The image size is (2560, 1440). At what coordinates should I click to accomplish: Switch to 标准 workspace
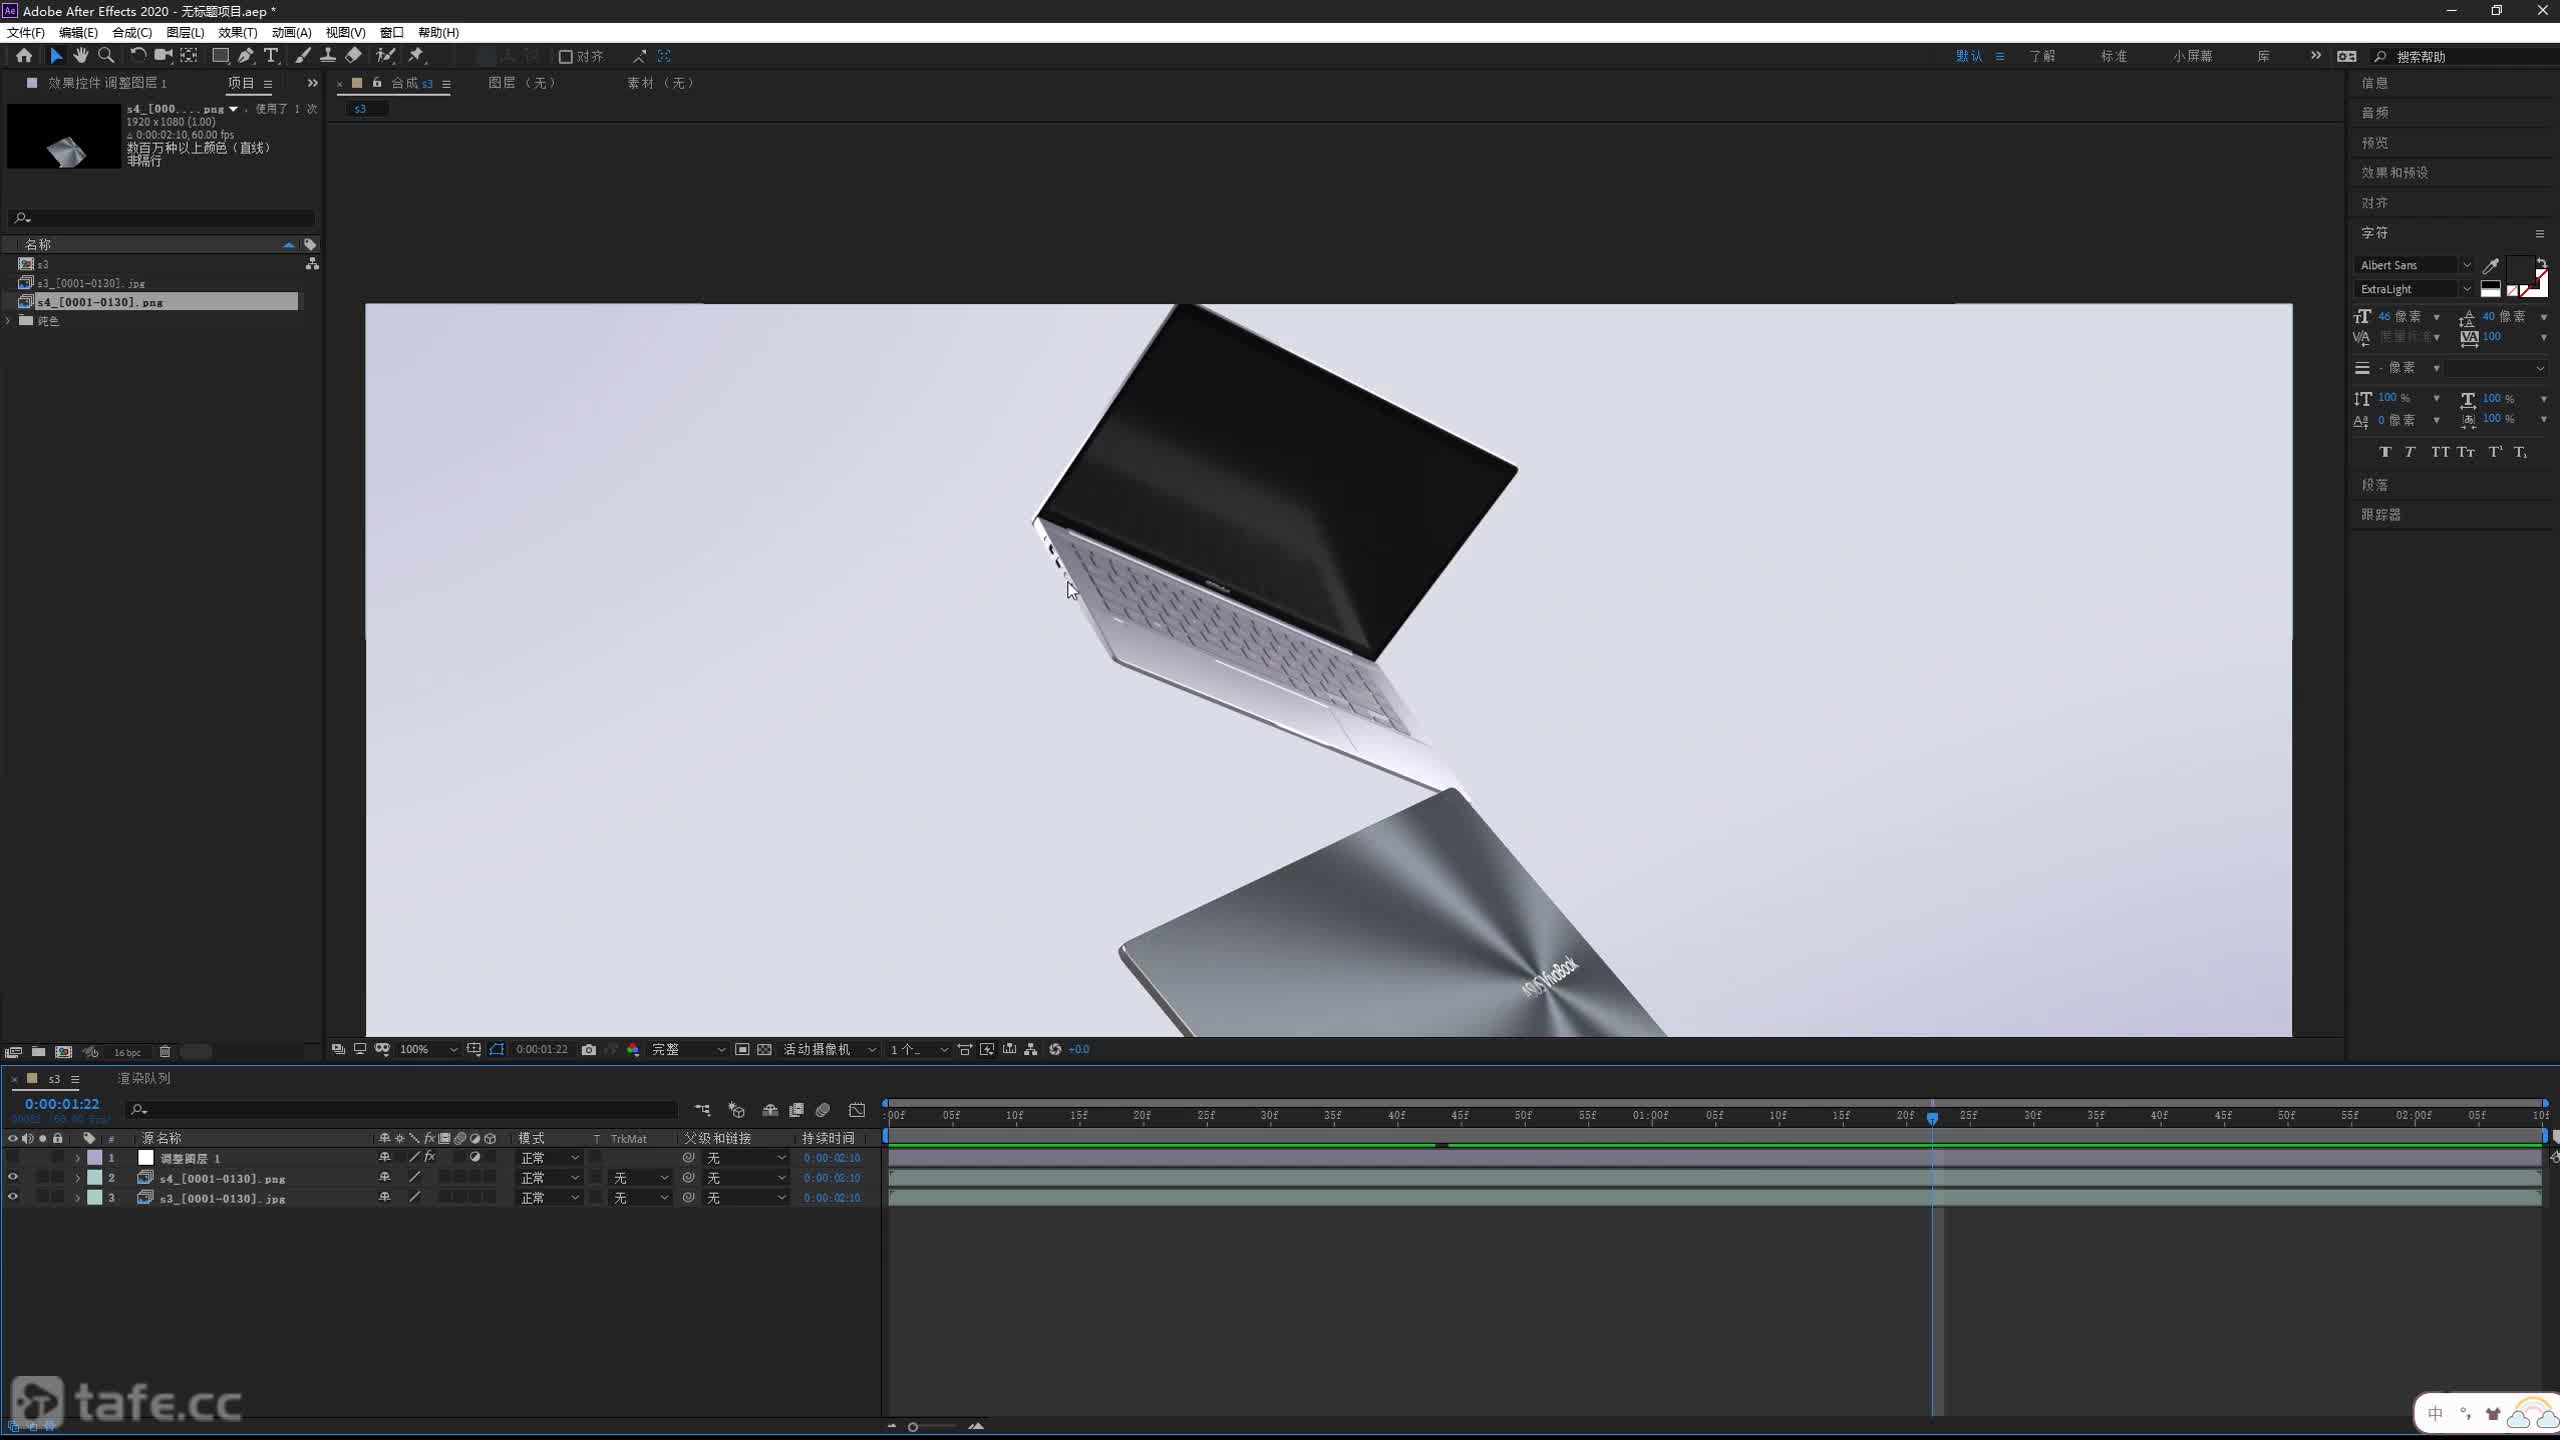pos(2114,56)
